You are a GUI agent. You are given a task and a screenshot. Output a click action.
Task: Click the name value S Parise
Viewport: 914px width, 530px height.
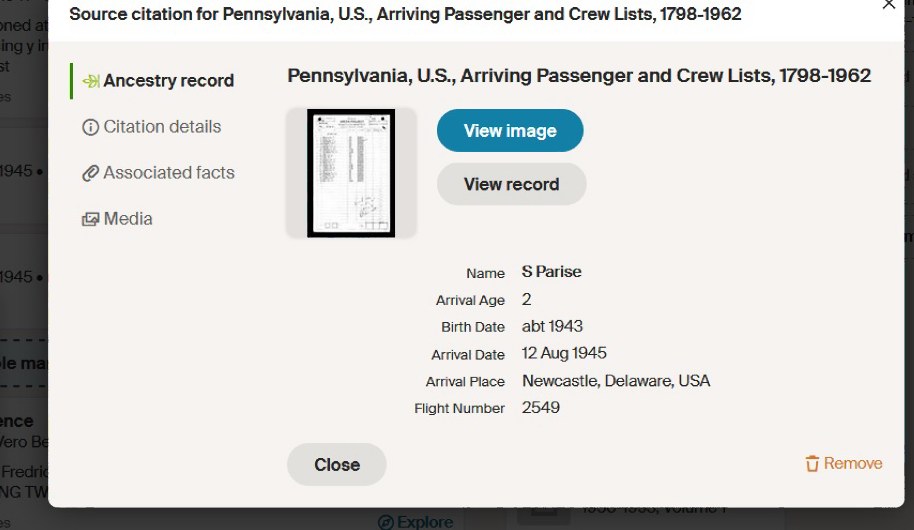tap(551, 272)
